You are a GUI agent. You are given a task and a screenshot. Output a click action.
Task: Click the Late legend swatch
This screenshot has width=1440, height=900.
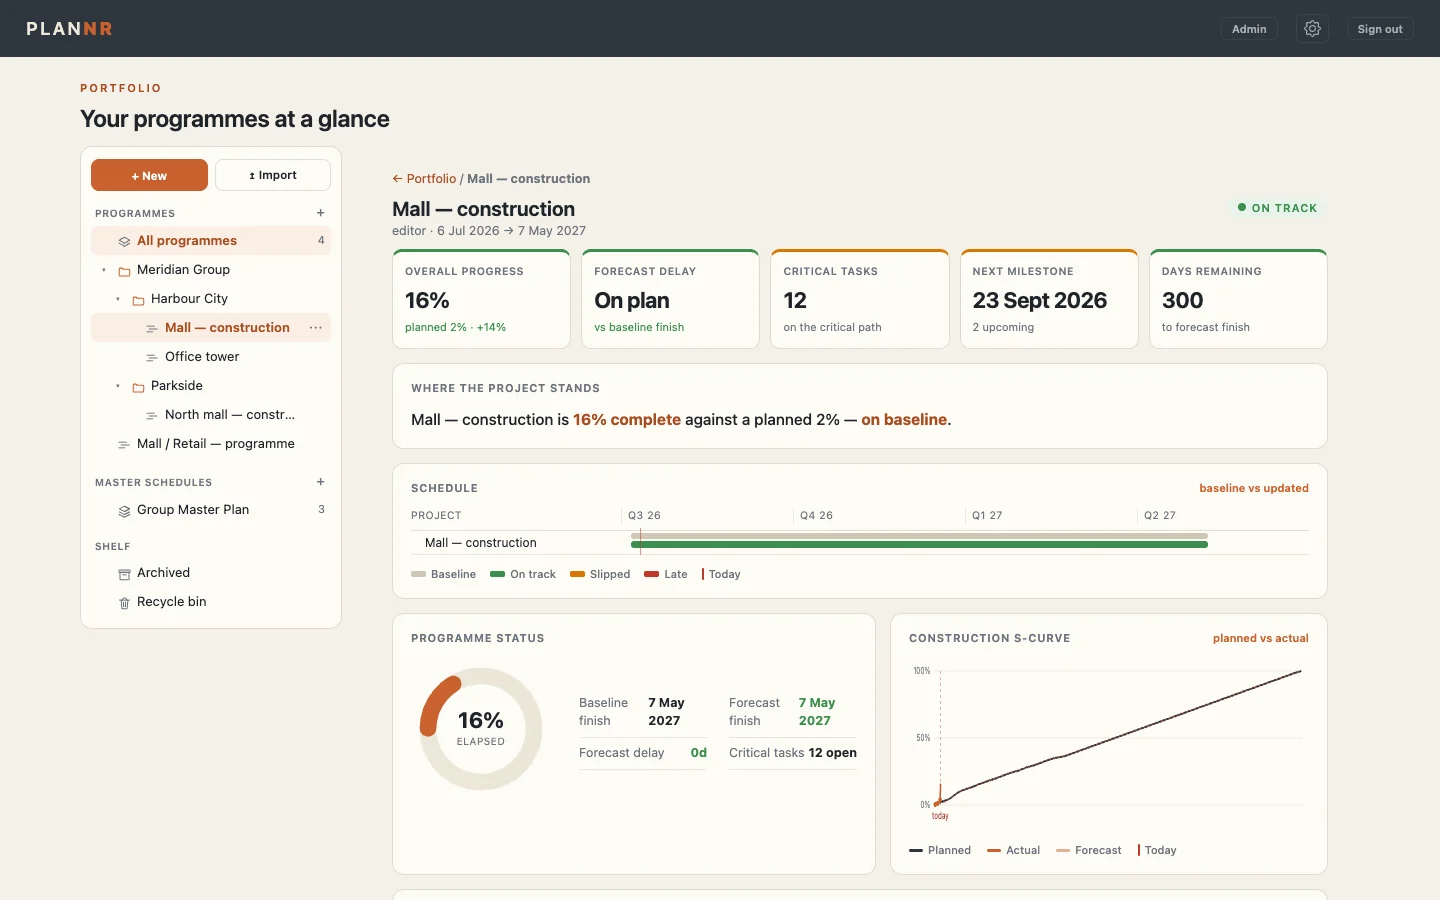click(x=652, y=574)
